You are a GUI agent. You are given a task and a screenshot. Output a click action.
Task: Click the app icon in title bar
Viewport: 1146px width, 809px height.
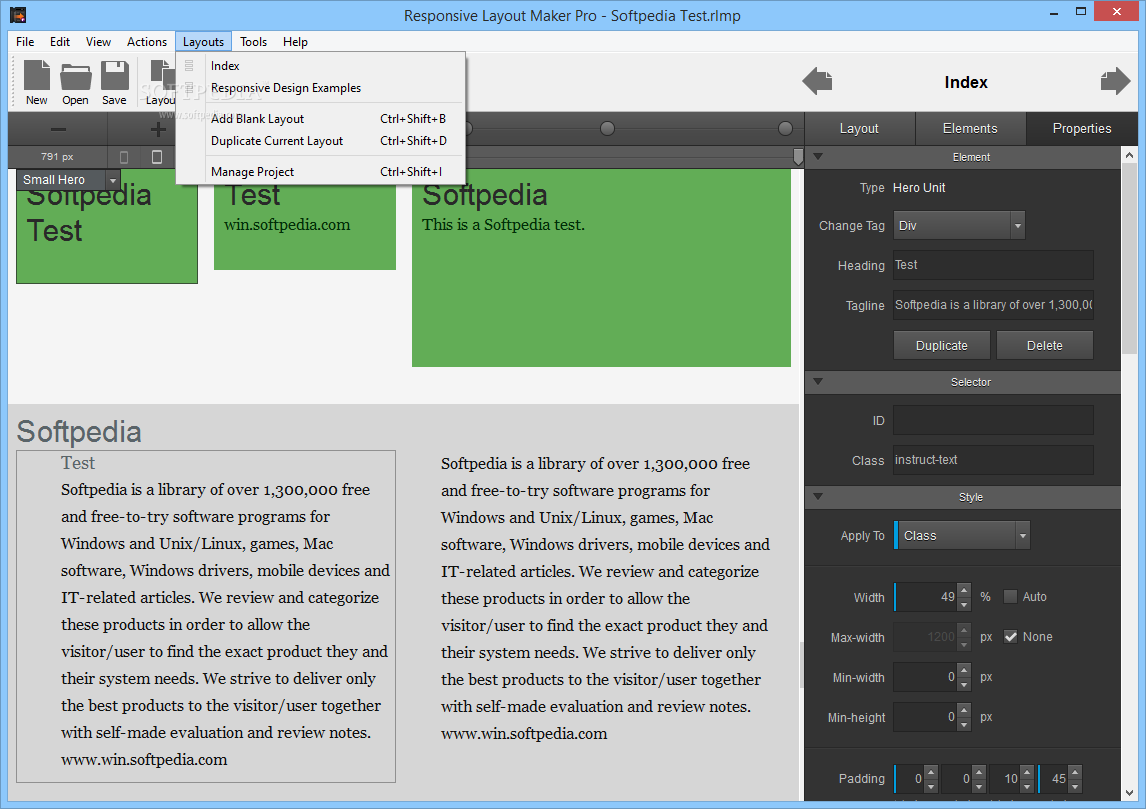(x=18, y=15)
